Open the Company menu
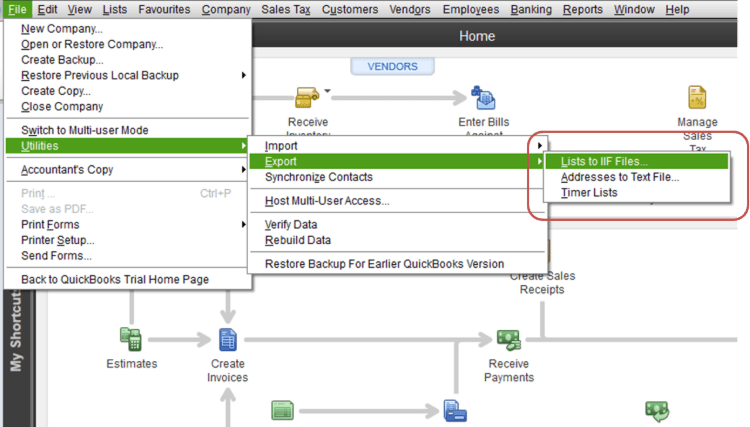The image size is (750, 427). [226, 9]
